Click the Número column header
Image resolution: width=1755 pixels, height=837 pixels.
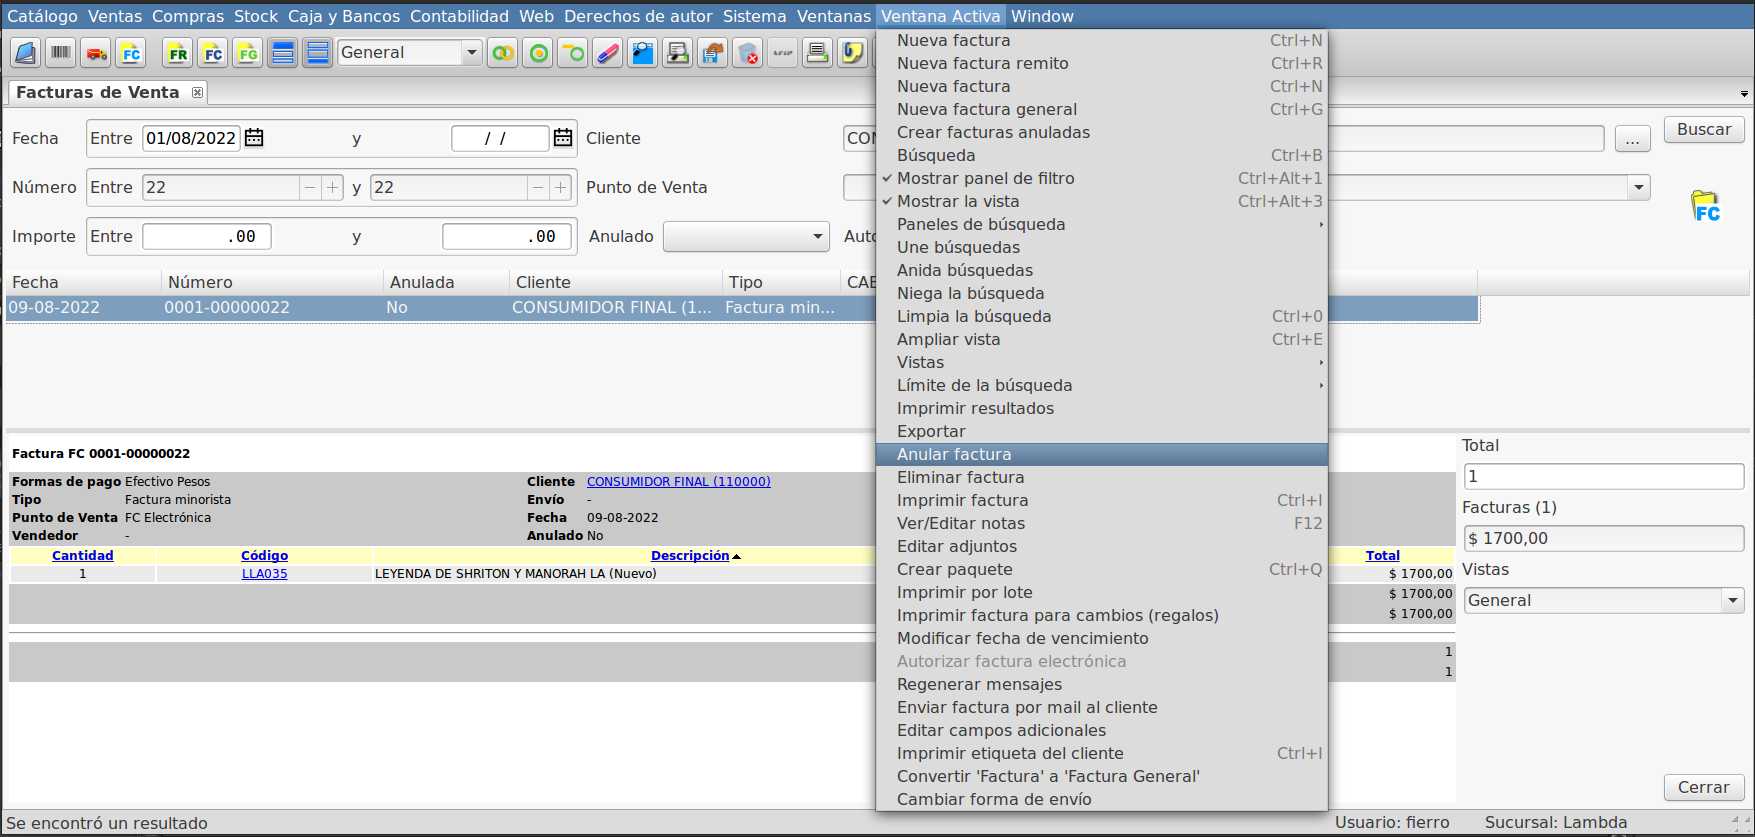[x=272, y=283]
